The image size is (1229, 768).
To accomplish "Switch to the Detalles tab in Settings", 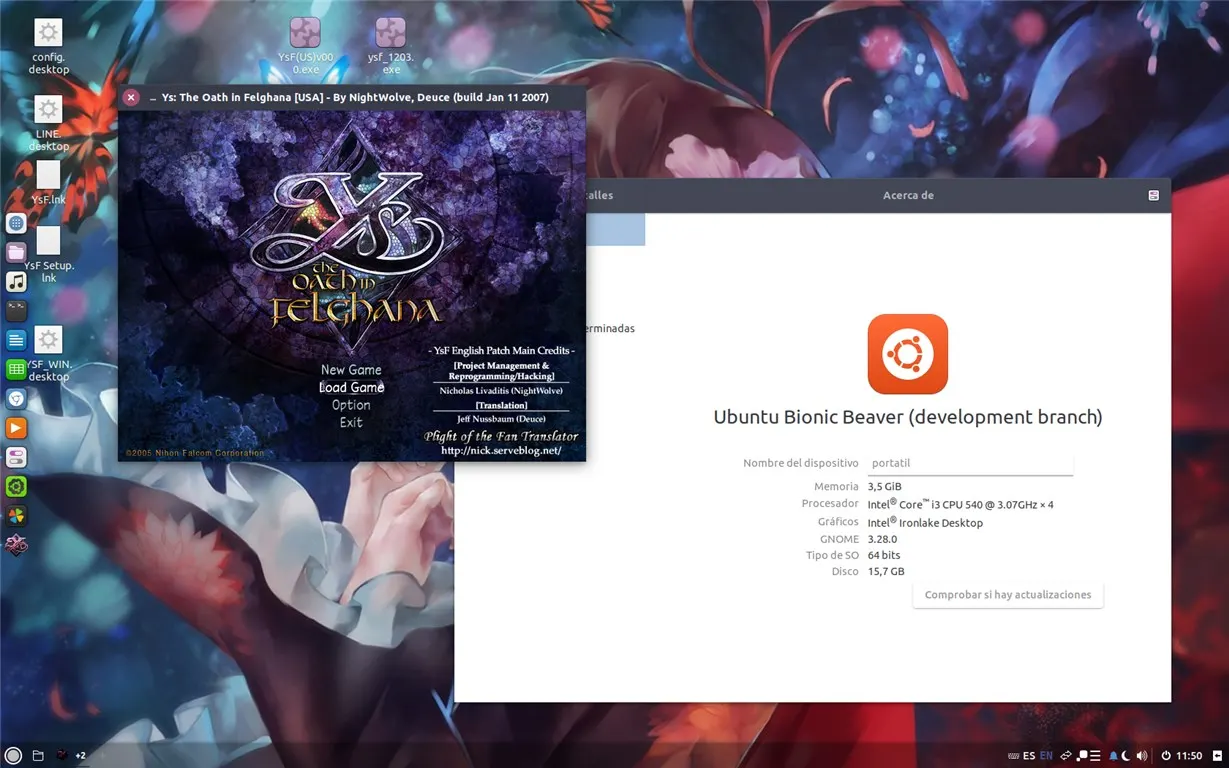I will coord(602,195).
